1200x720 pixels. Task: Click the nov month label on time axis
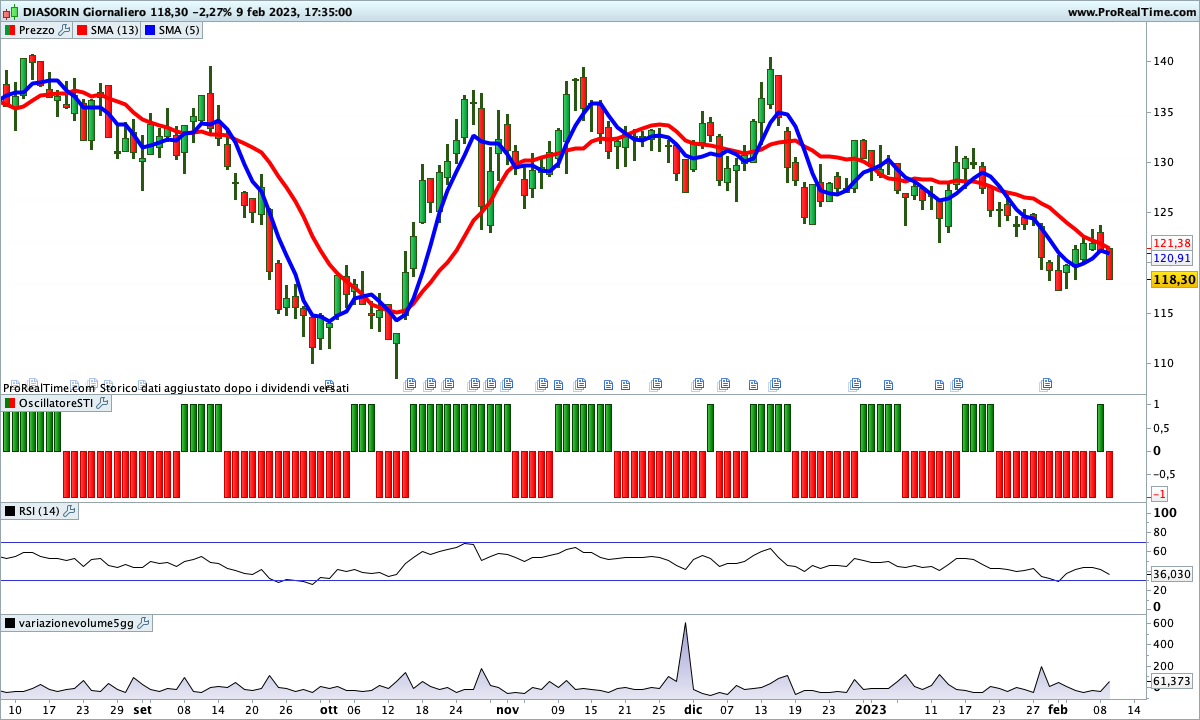pos(508,709)
